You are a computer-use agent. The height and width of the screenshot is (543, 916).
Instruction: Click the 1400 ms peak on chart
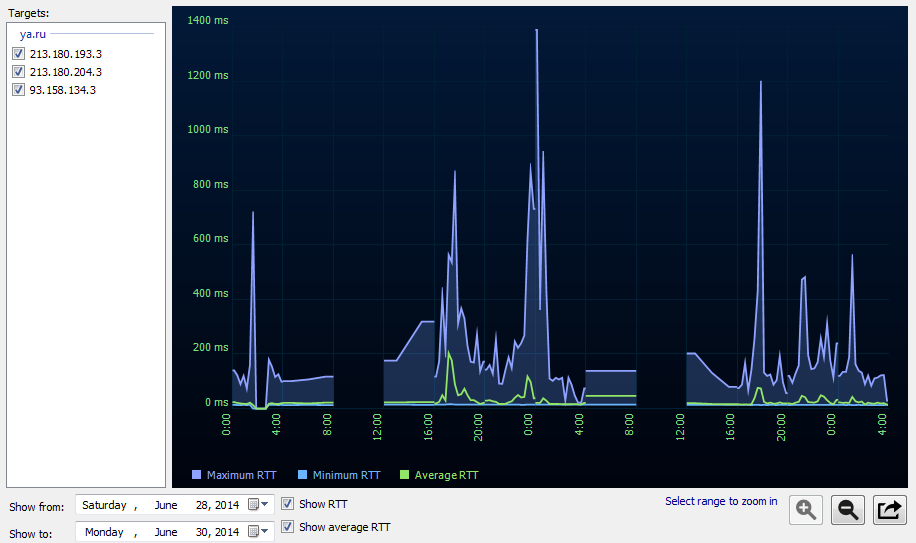click(537, 31)
